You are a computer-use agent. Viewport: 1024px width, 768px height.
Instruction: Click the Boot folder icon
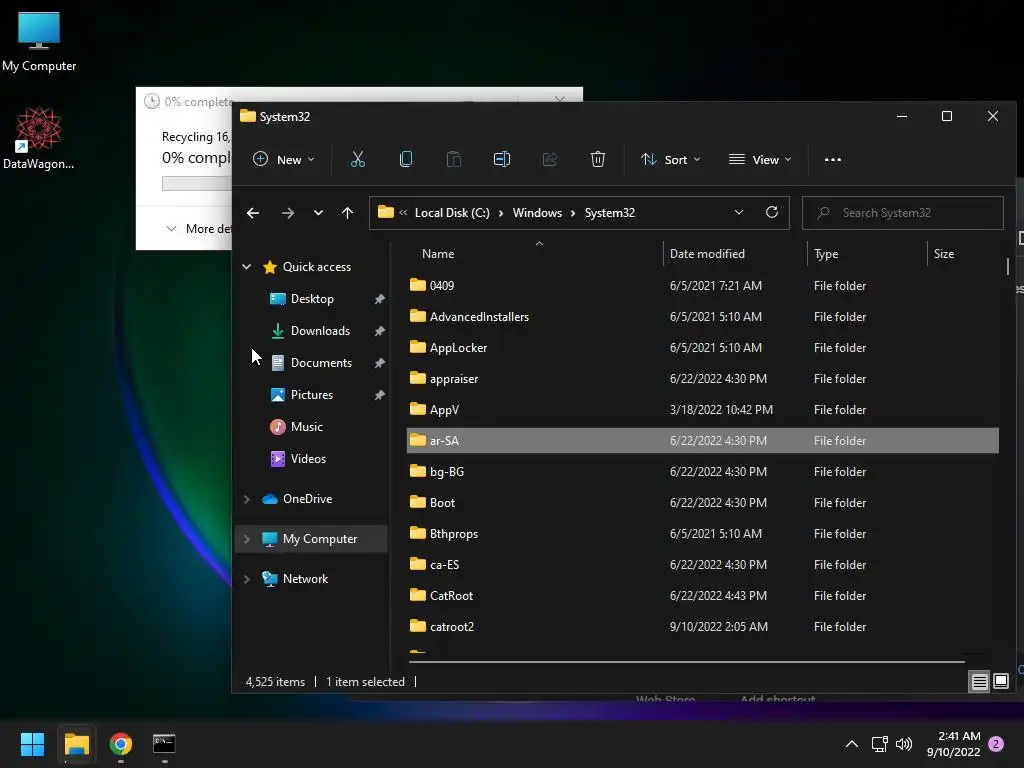417,502
